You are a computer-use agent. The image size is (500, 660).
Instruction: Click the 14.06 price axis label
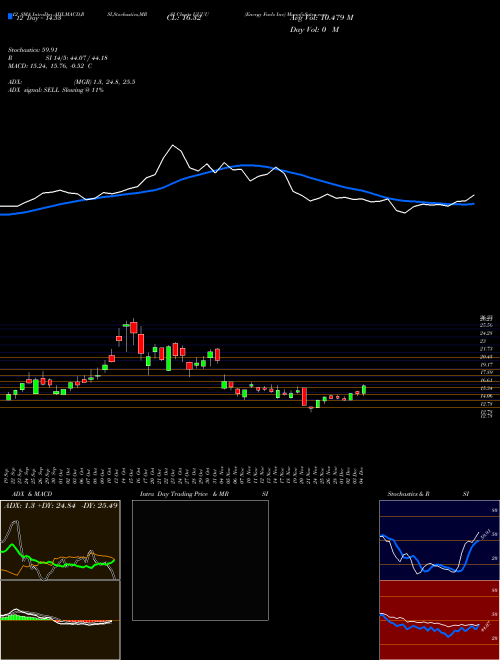click(x=487, y=396)
